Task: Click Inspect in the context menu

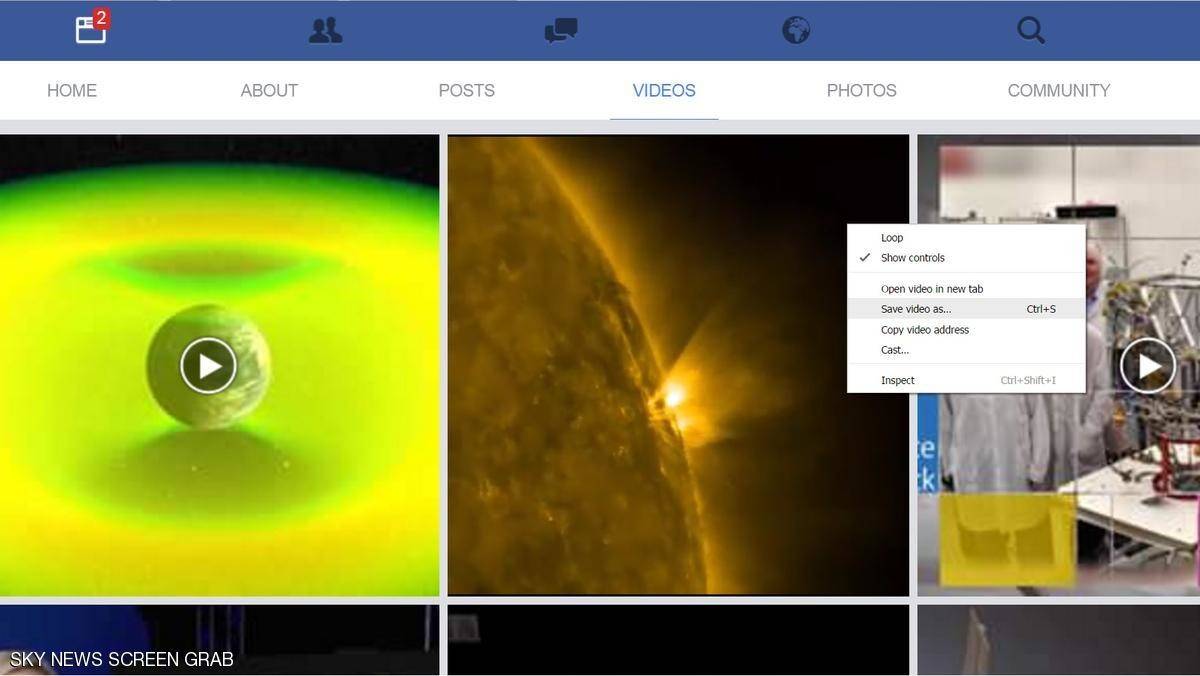Action: coord(966,380)
